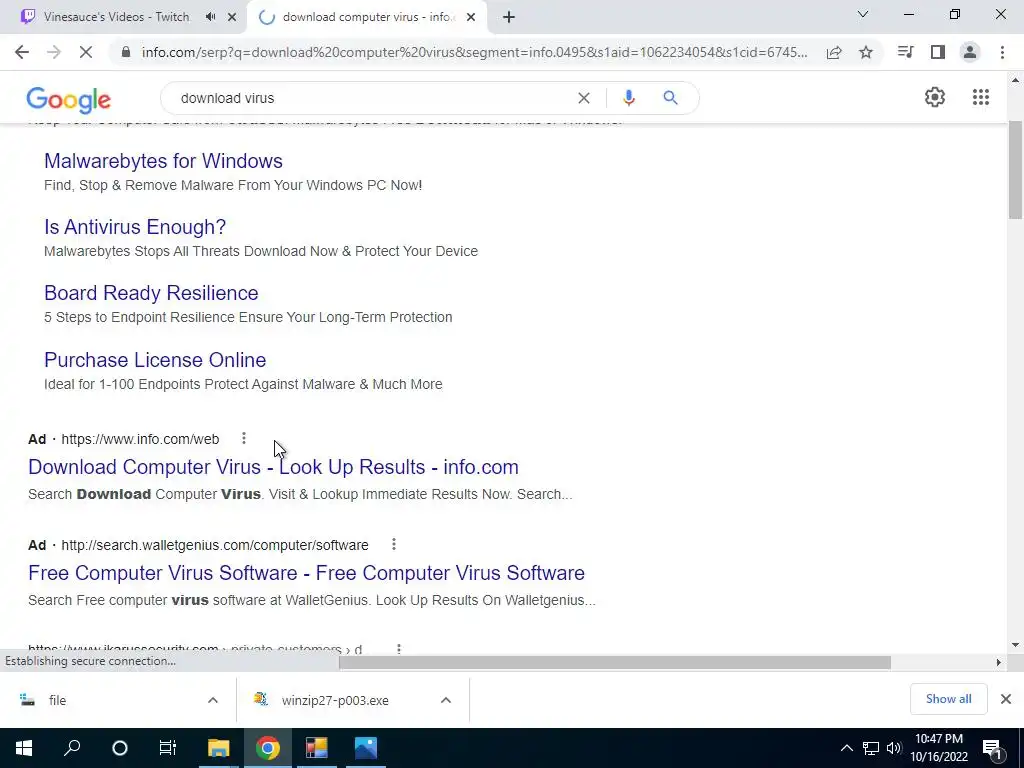
Task: Go forward to the next page
Action: point(54,52)
